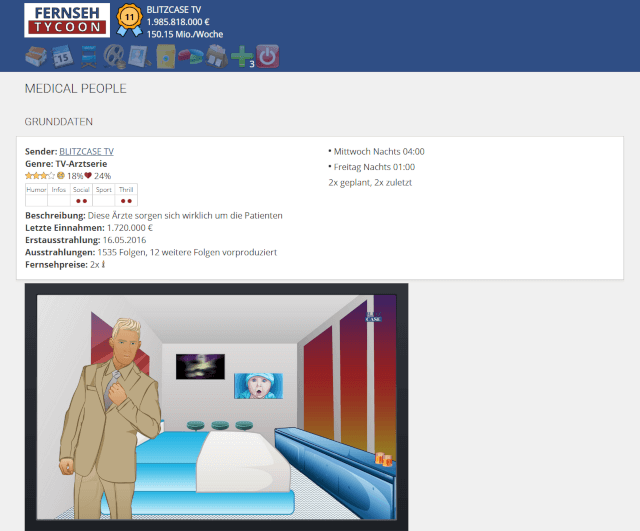Image resolution: width=640 pixels, height=531 pixels.
Task: Click the GRUNDDATEN section heading
Action: click(59, 122)
